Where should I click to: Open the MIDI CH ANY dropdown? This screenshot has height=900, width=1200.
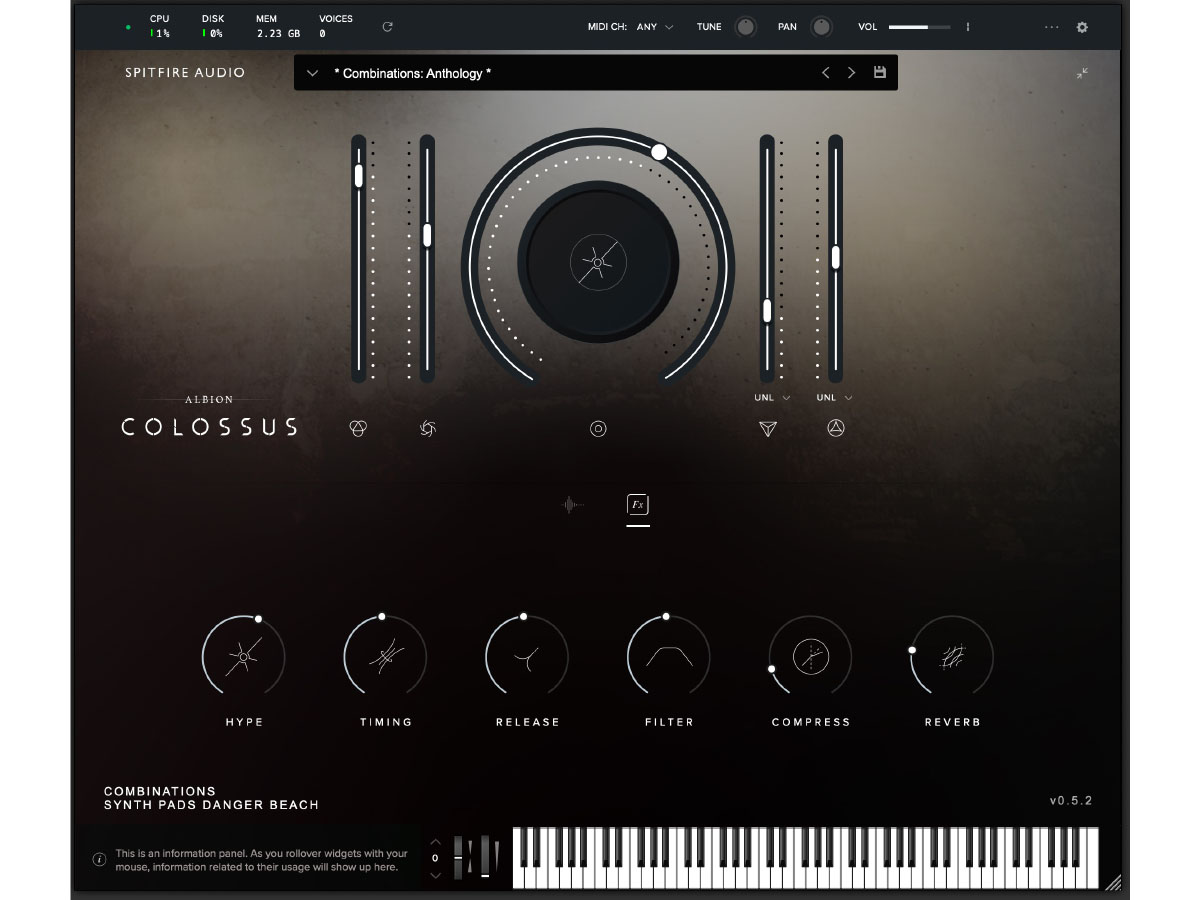pyautogui.click(x=655, y=27)
